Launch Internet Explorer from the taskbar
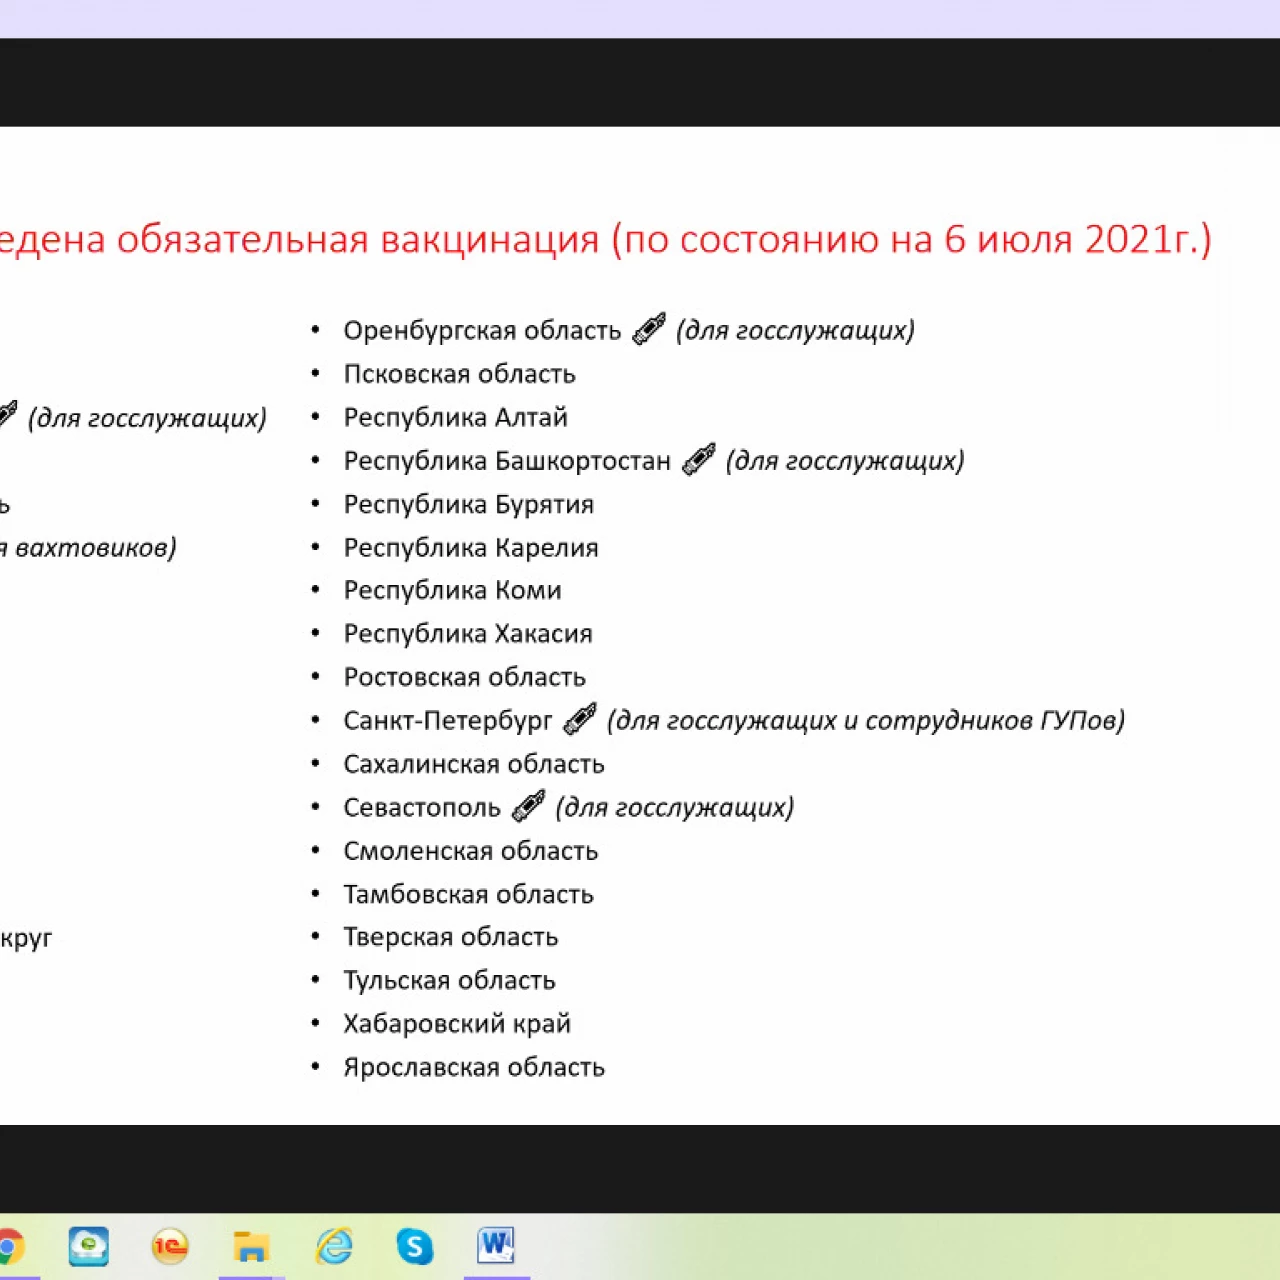1280x1280 pixels. tap(334, 1246)
